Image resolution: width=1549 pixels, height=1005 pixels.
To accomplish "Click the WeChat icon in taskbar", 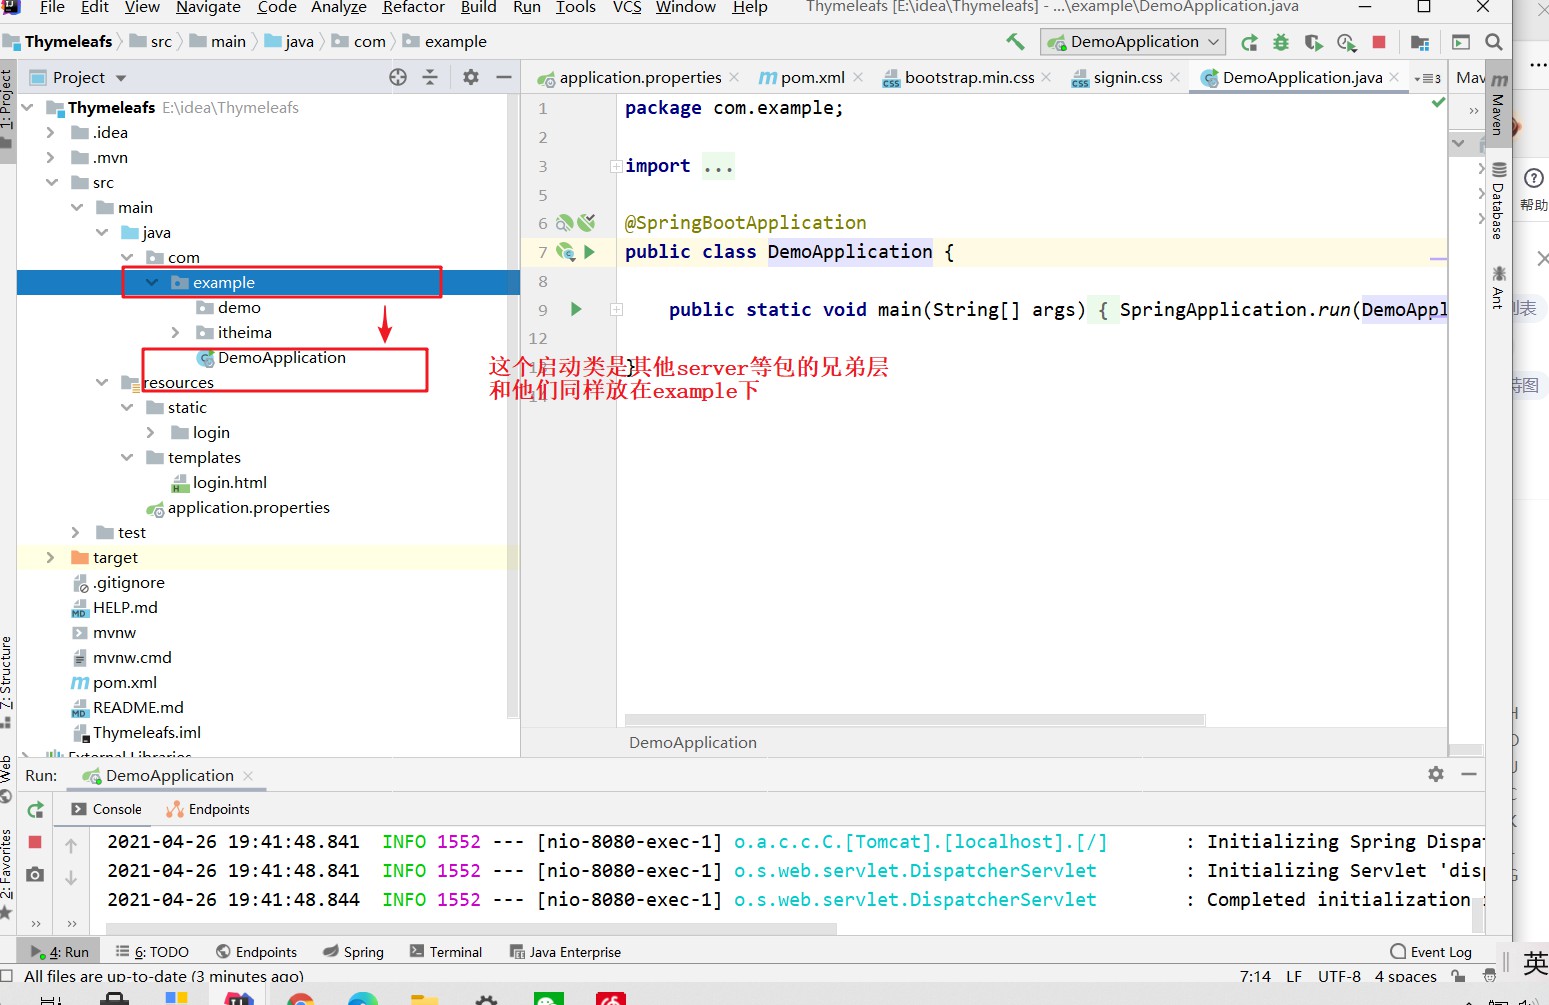I will click(548, 998).
